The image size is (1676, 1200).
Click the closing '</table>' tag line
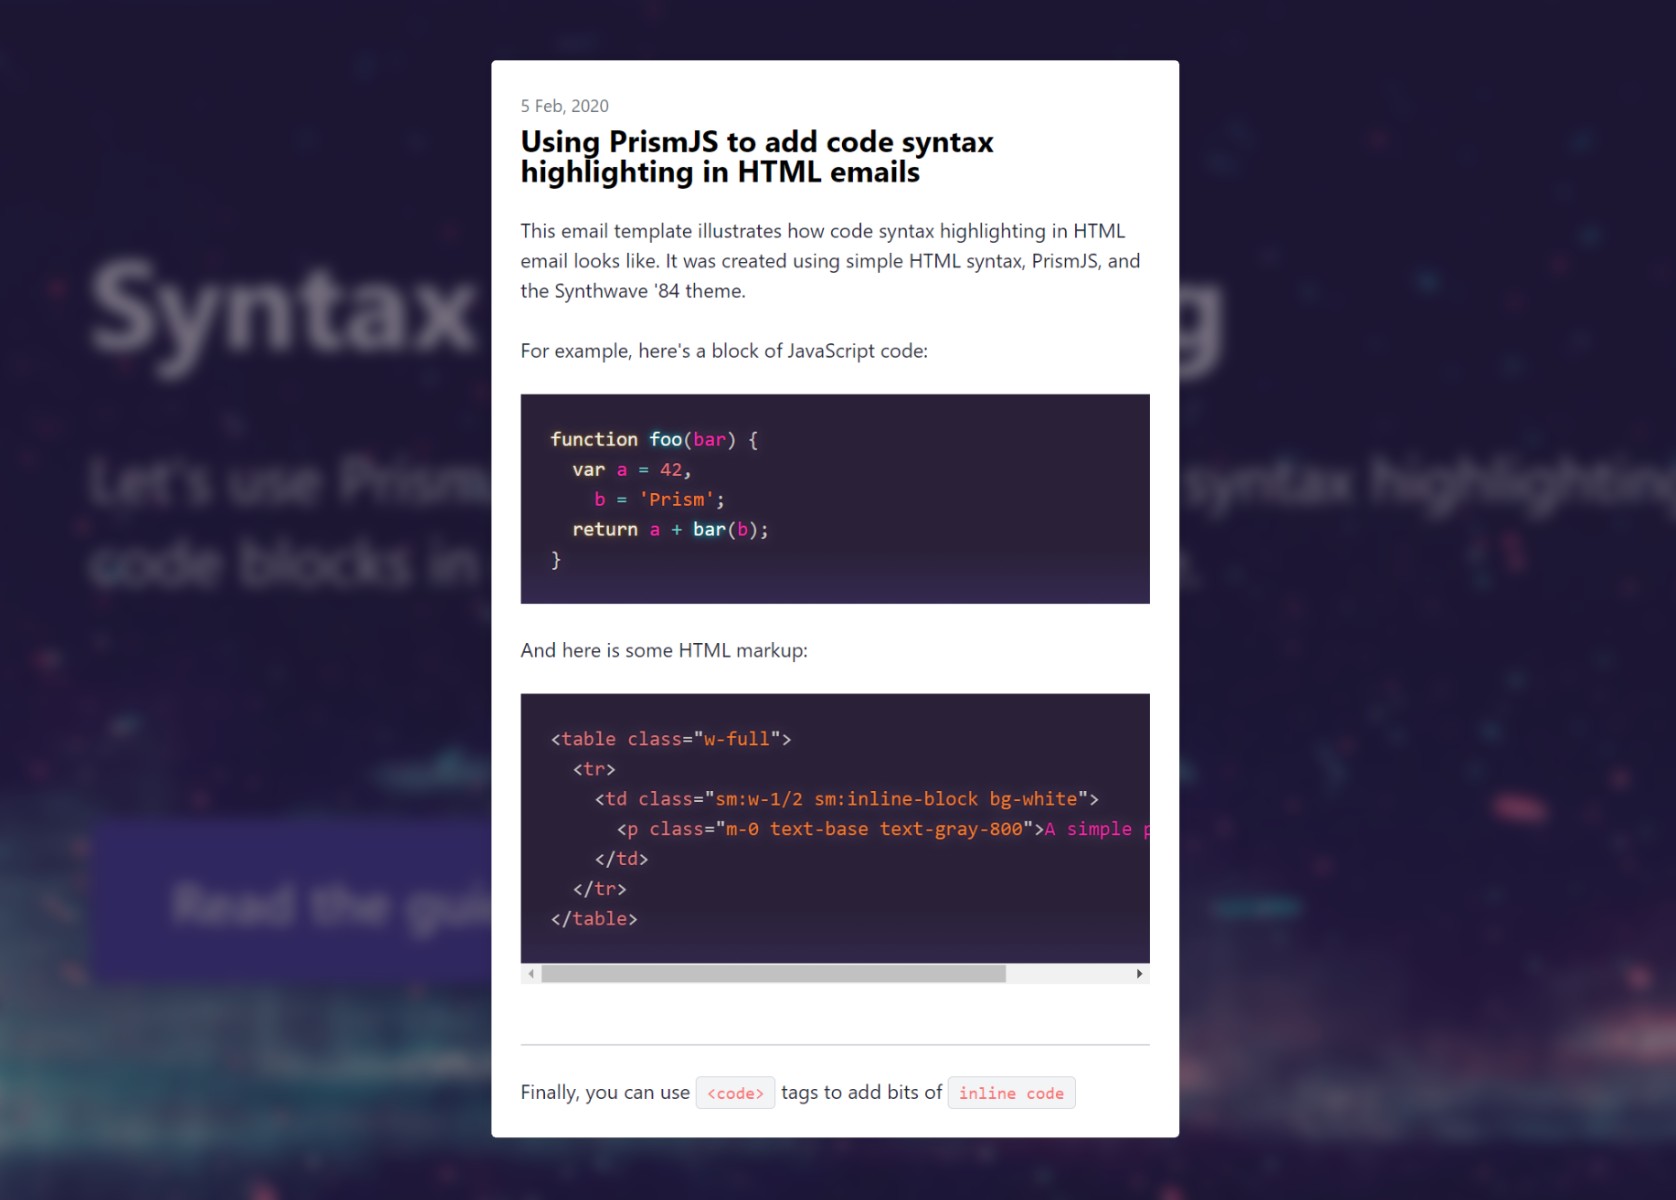pyautogui.click(x=594, y=919)
